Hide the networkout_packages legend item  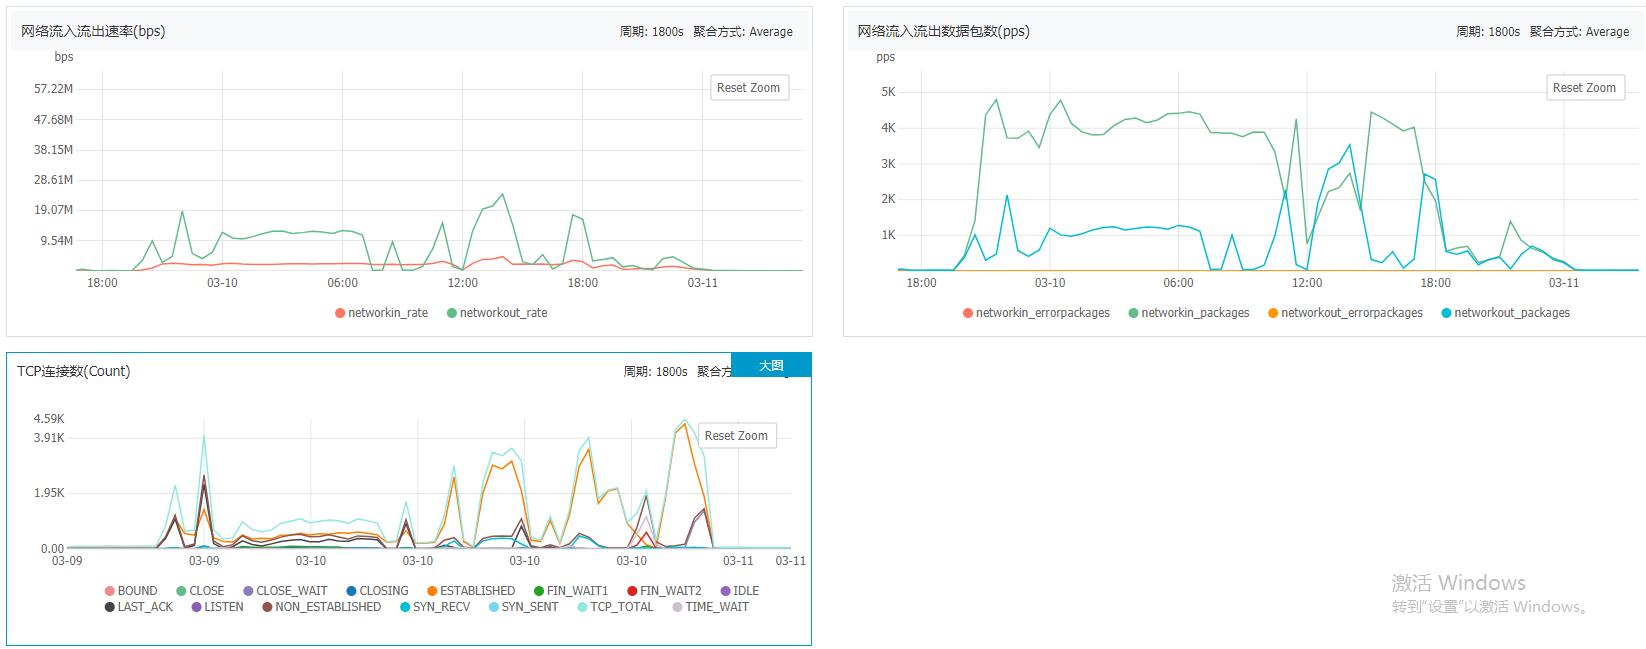pyautogui.click(x=1505, y=313)
